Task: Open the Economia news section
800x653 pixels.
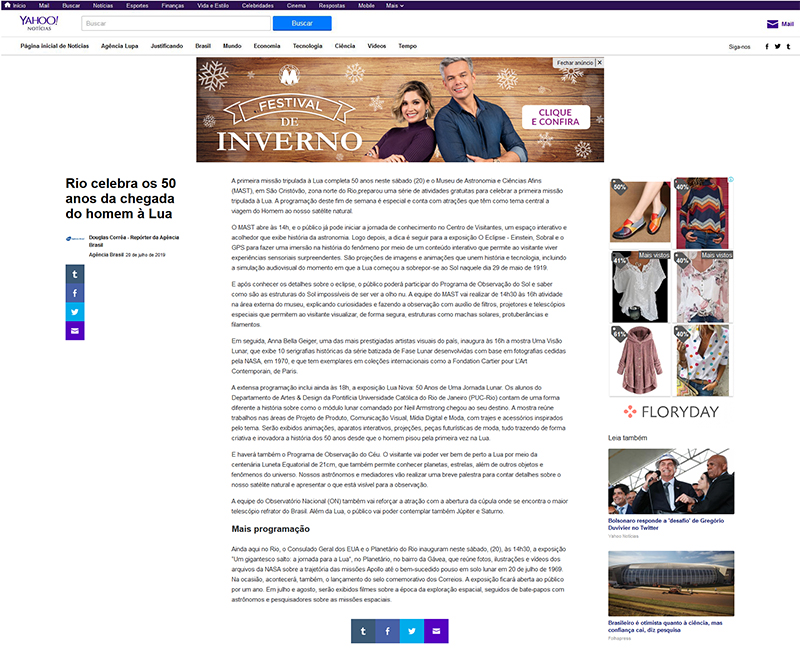Action: [266, 46]
